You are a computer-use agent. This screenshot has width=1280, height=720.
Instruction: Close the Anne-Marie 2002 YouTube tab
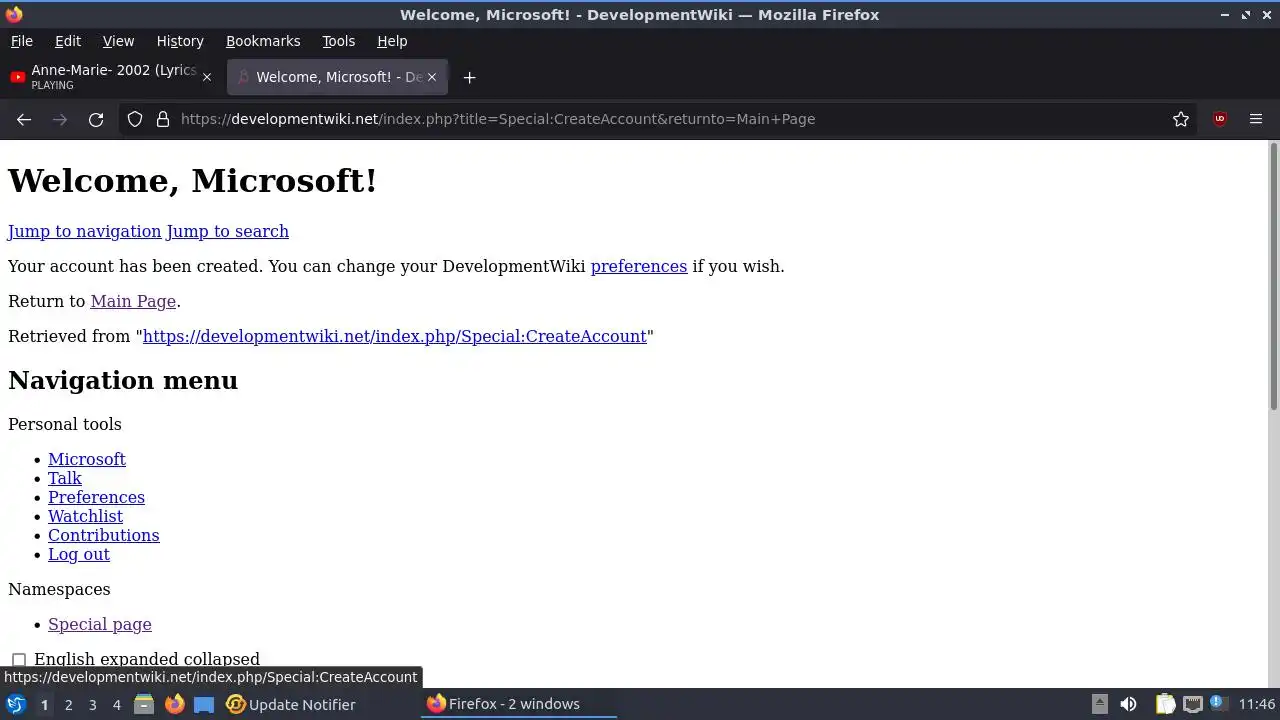(x=207, y=77)
